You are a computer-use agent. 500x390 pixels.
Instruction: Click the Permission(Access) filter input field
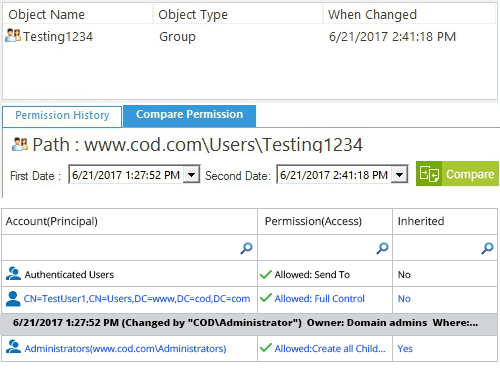tap(325, 248)
